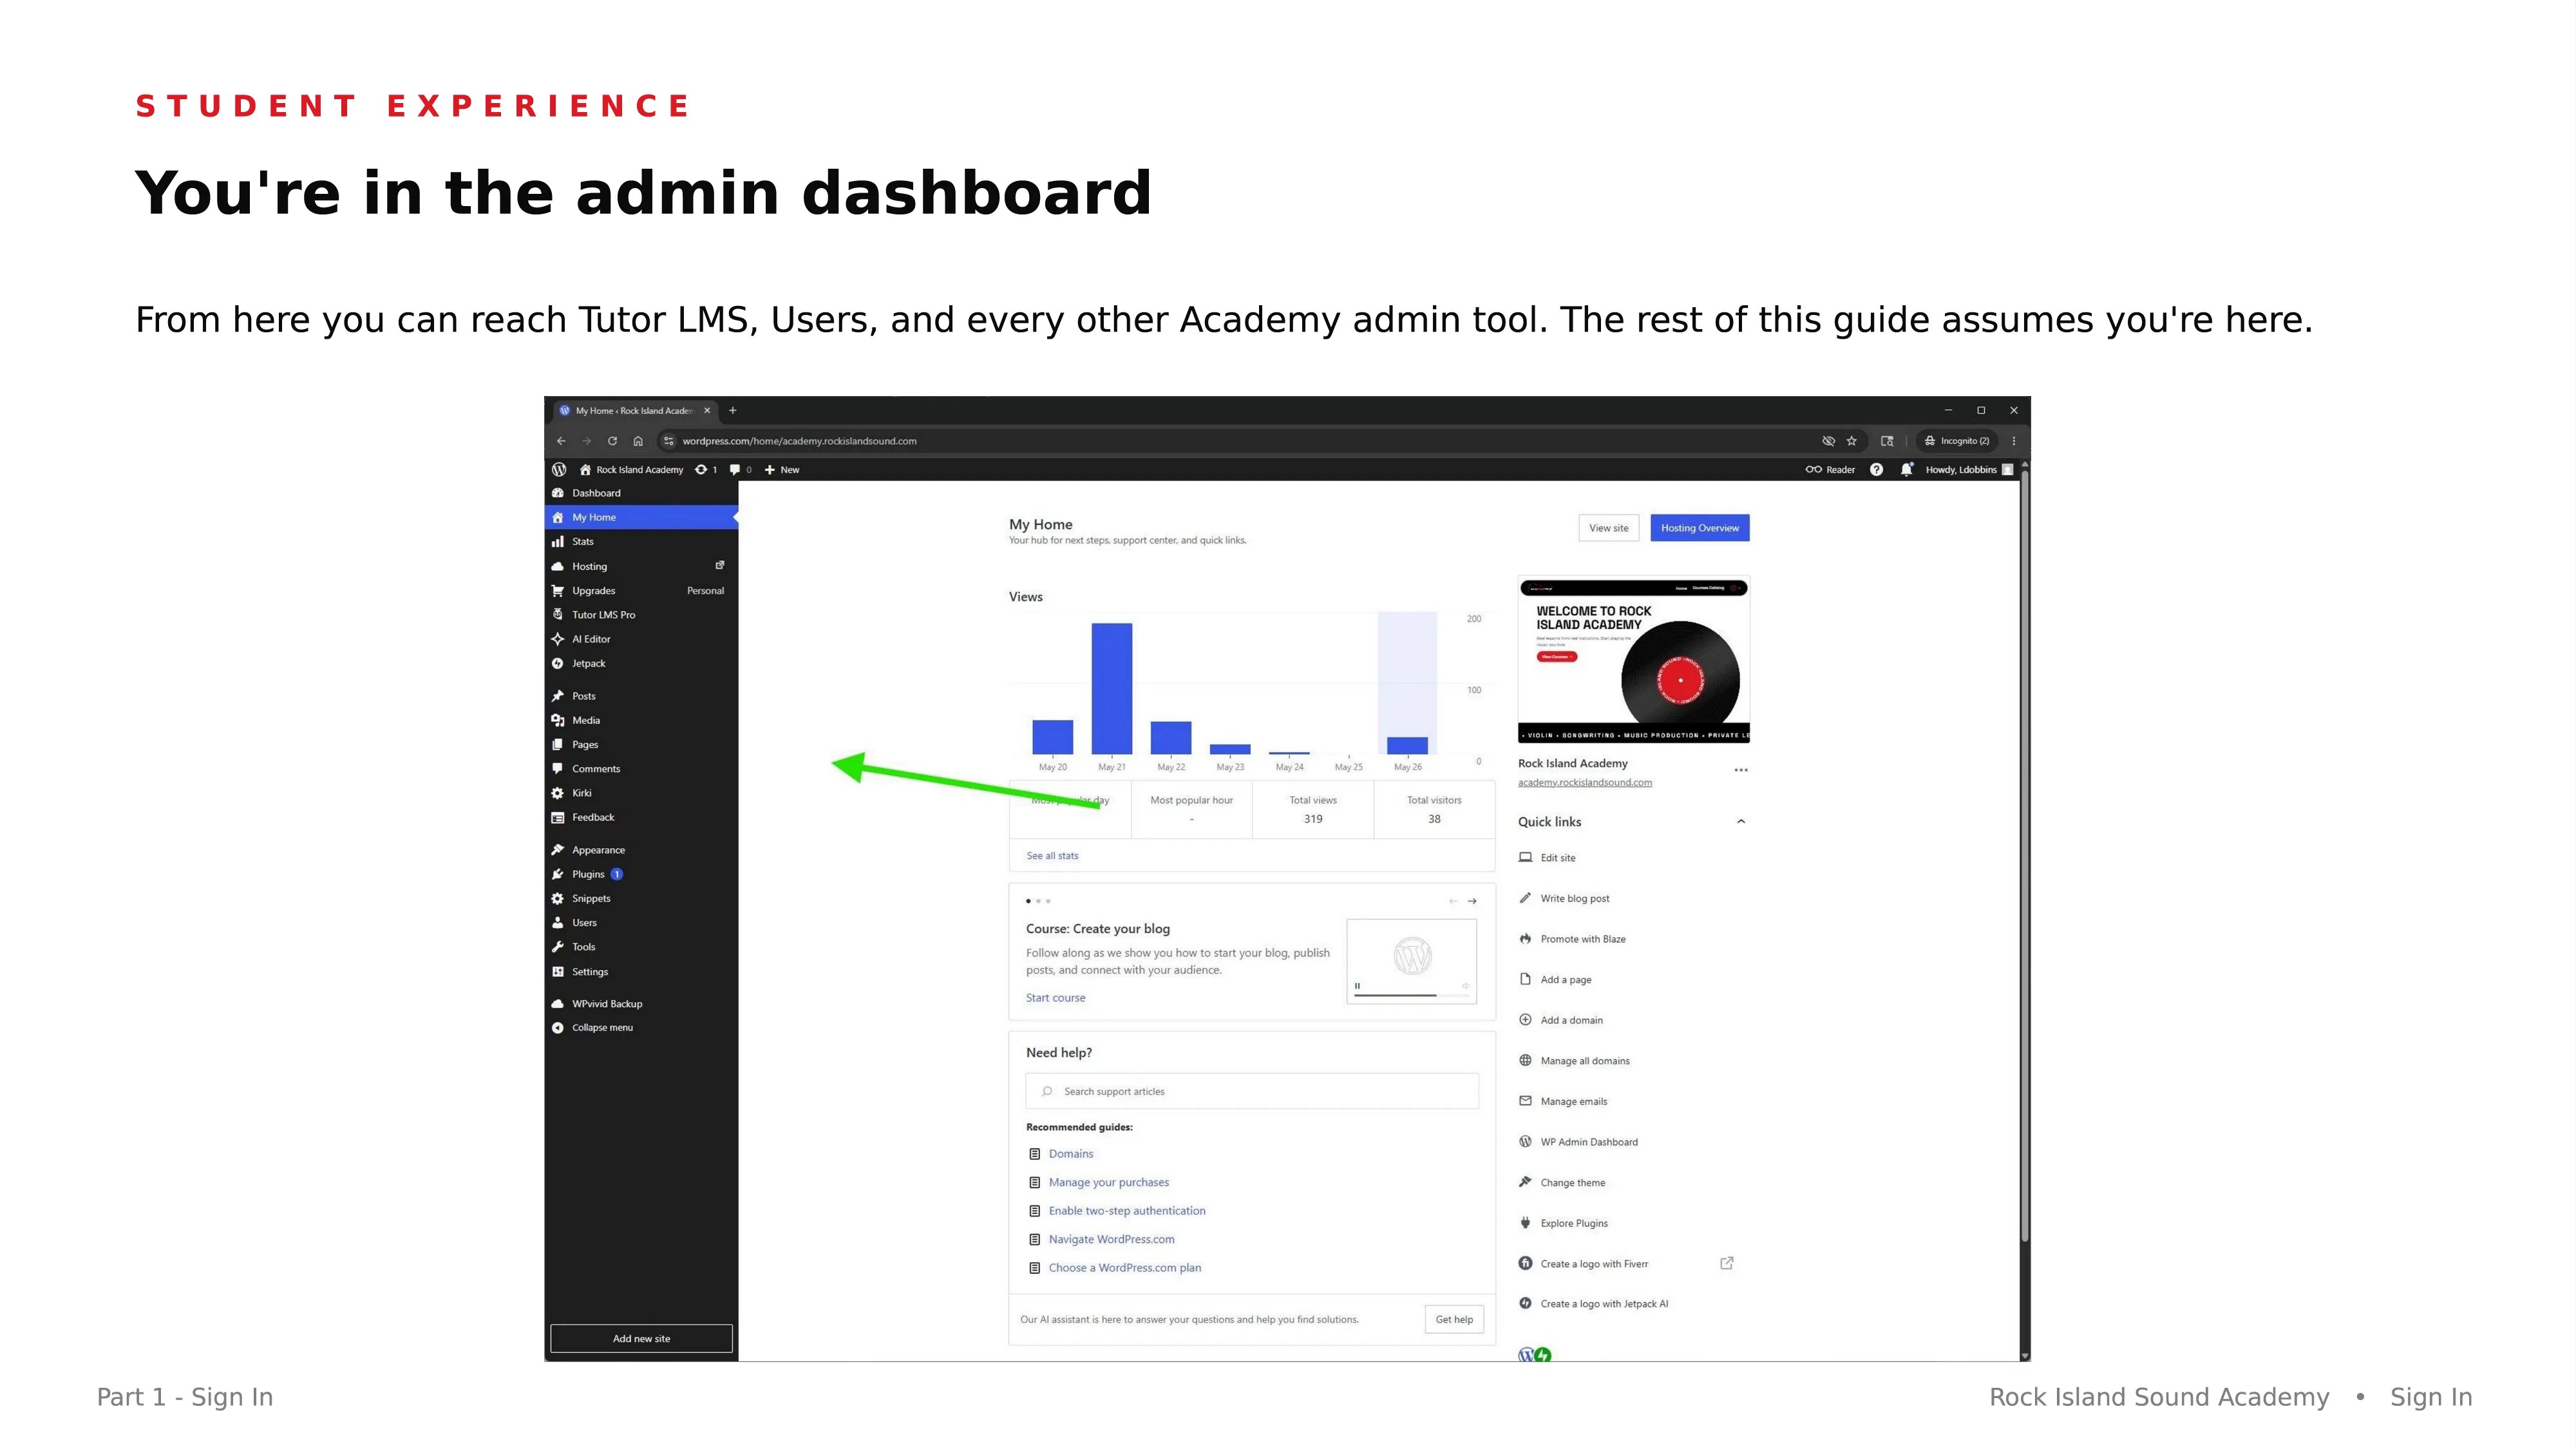This screenshot has height=1449, width=2576.
Task: Close the My Home browser tab
Action: click(x=707, y=410)
